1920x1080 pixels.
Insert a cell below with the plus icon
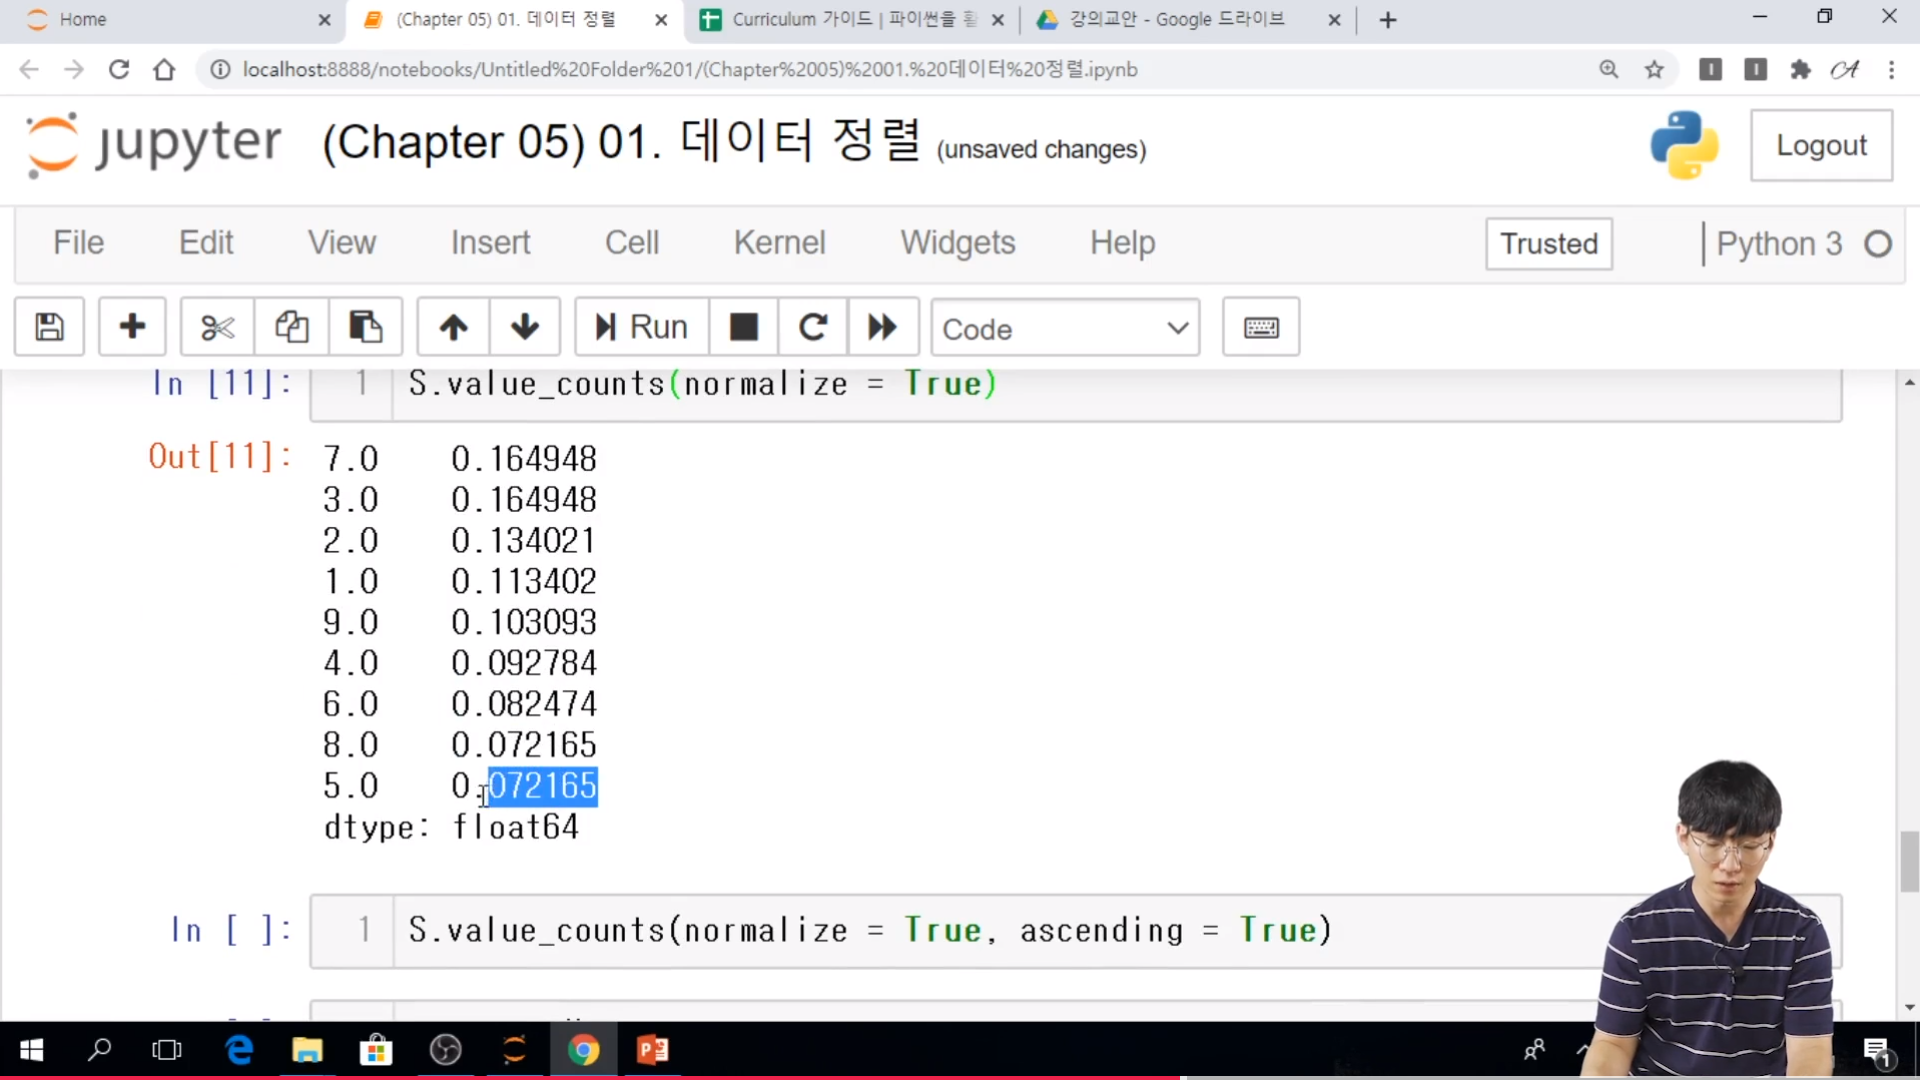point(132,327)
